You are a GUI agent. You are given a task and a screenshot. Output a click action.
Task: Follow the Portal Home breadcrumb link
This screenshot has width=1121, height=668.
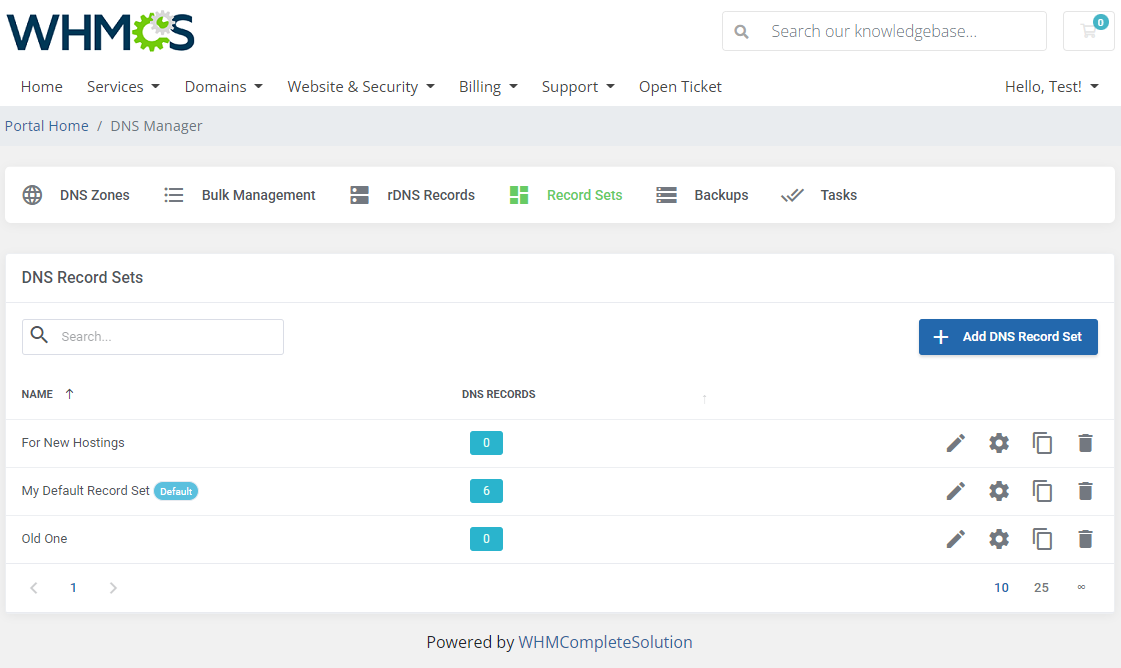click(x=46, y=126)
